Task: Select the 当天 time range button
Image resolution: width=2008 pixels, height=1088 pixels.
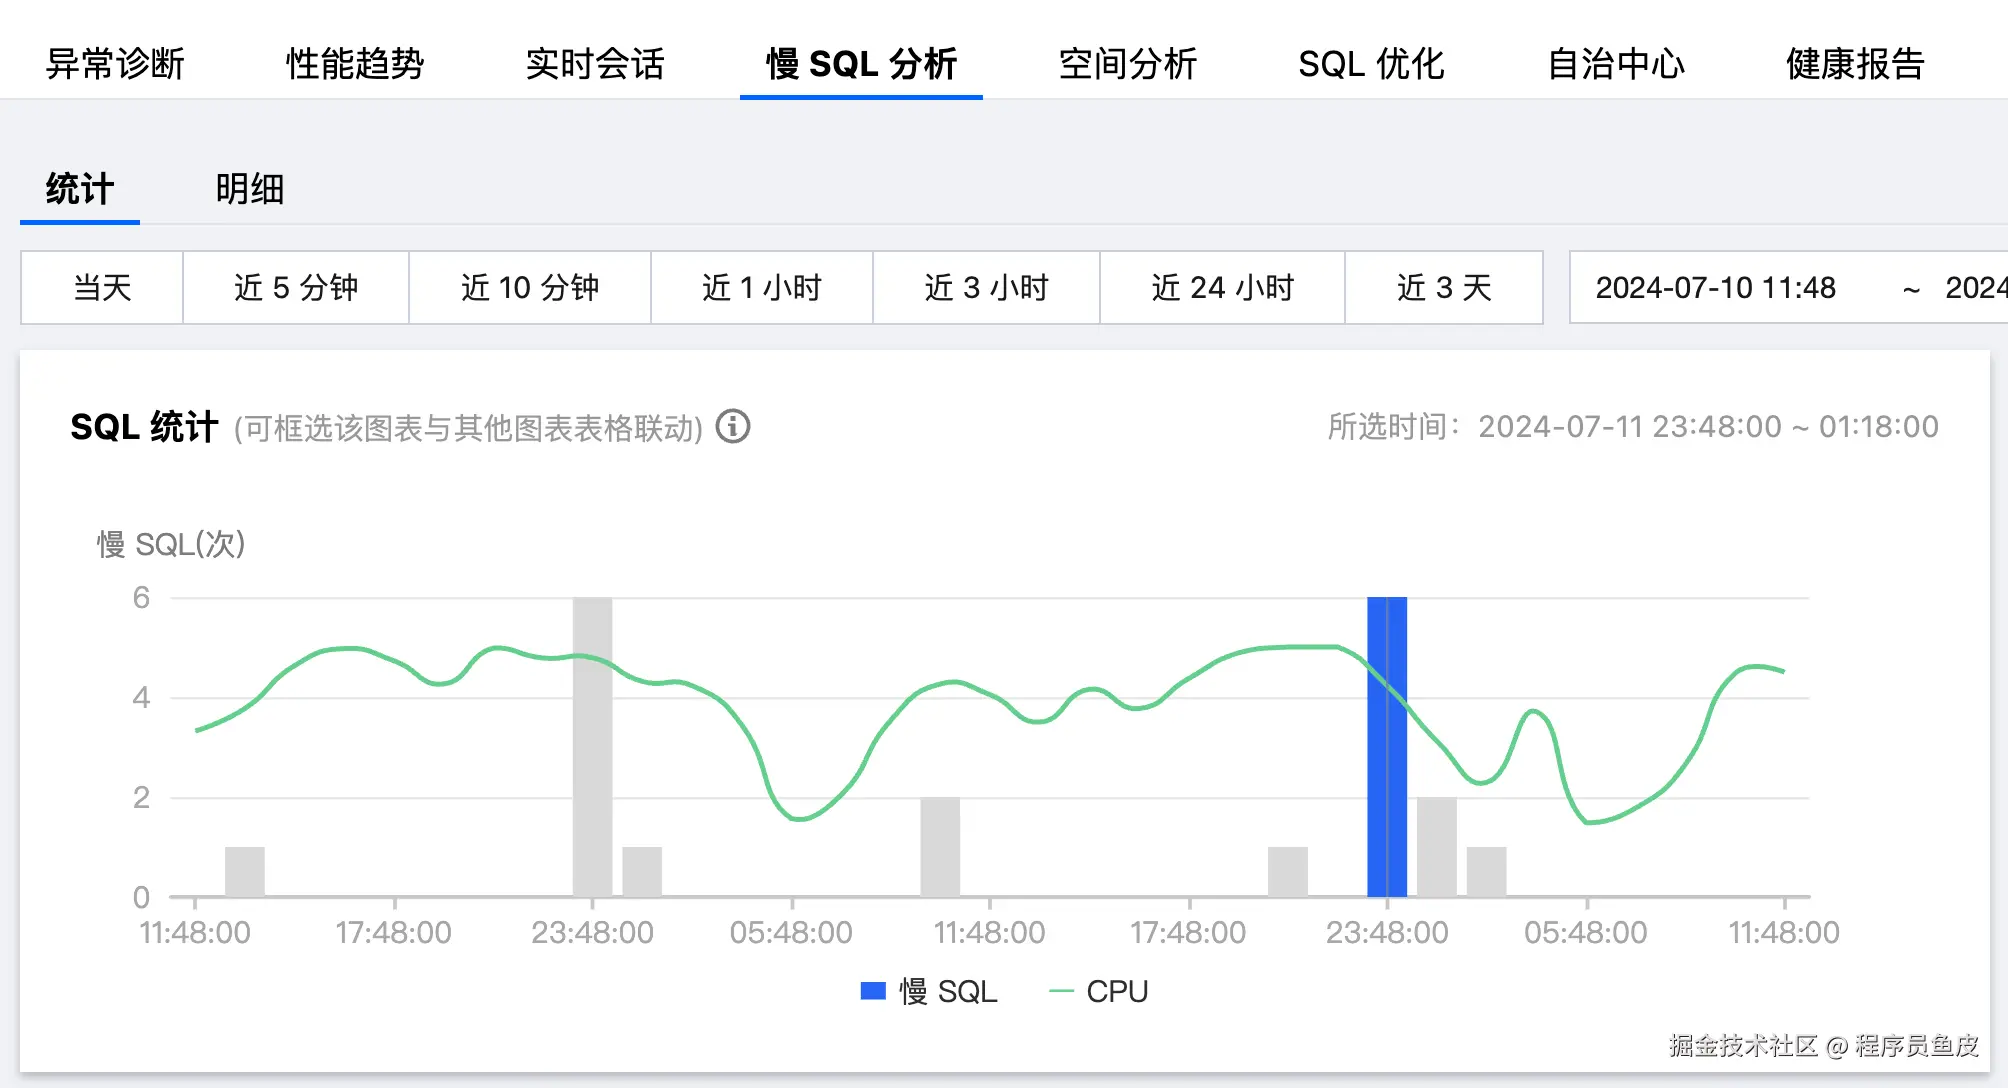Action: tap(102, 288)
